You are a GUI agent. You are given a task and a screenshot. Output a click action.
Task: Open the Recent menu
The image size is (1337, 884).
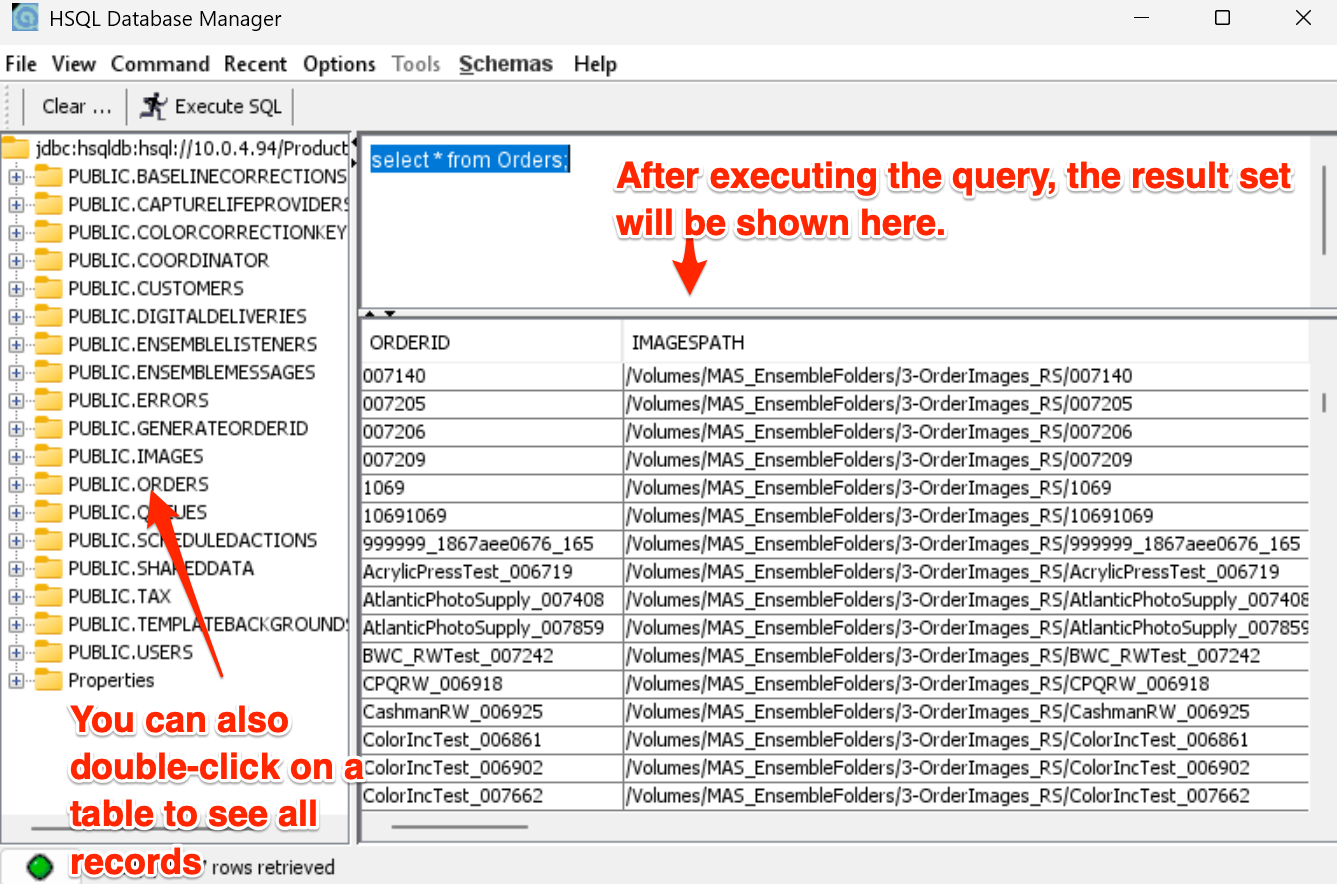(x=255, y=64)
